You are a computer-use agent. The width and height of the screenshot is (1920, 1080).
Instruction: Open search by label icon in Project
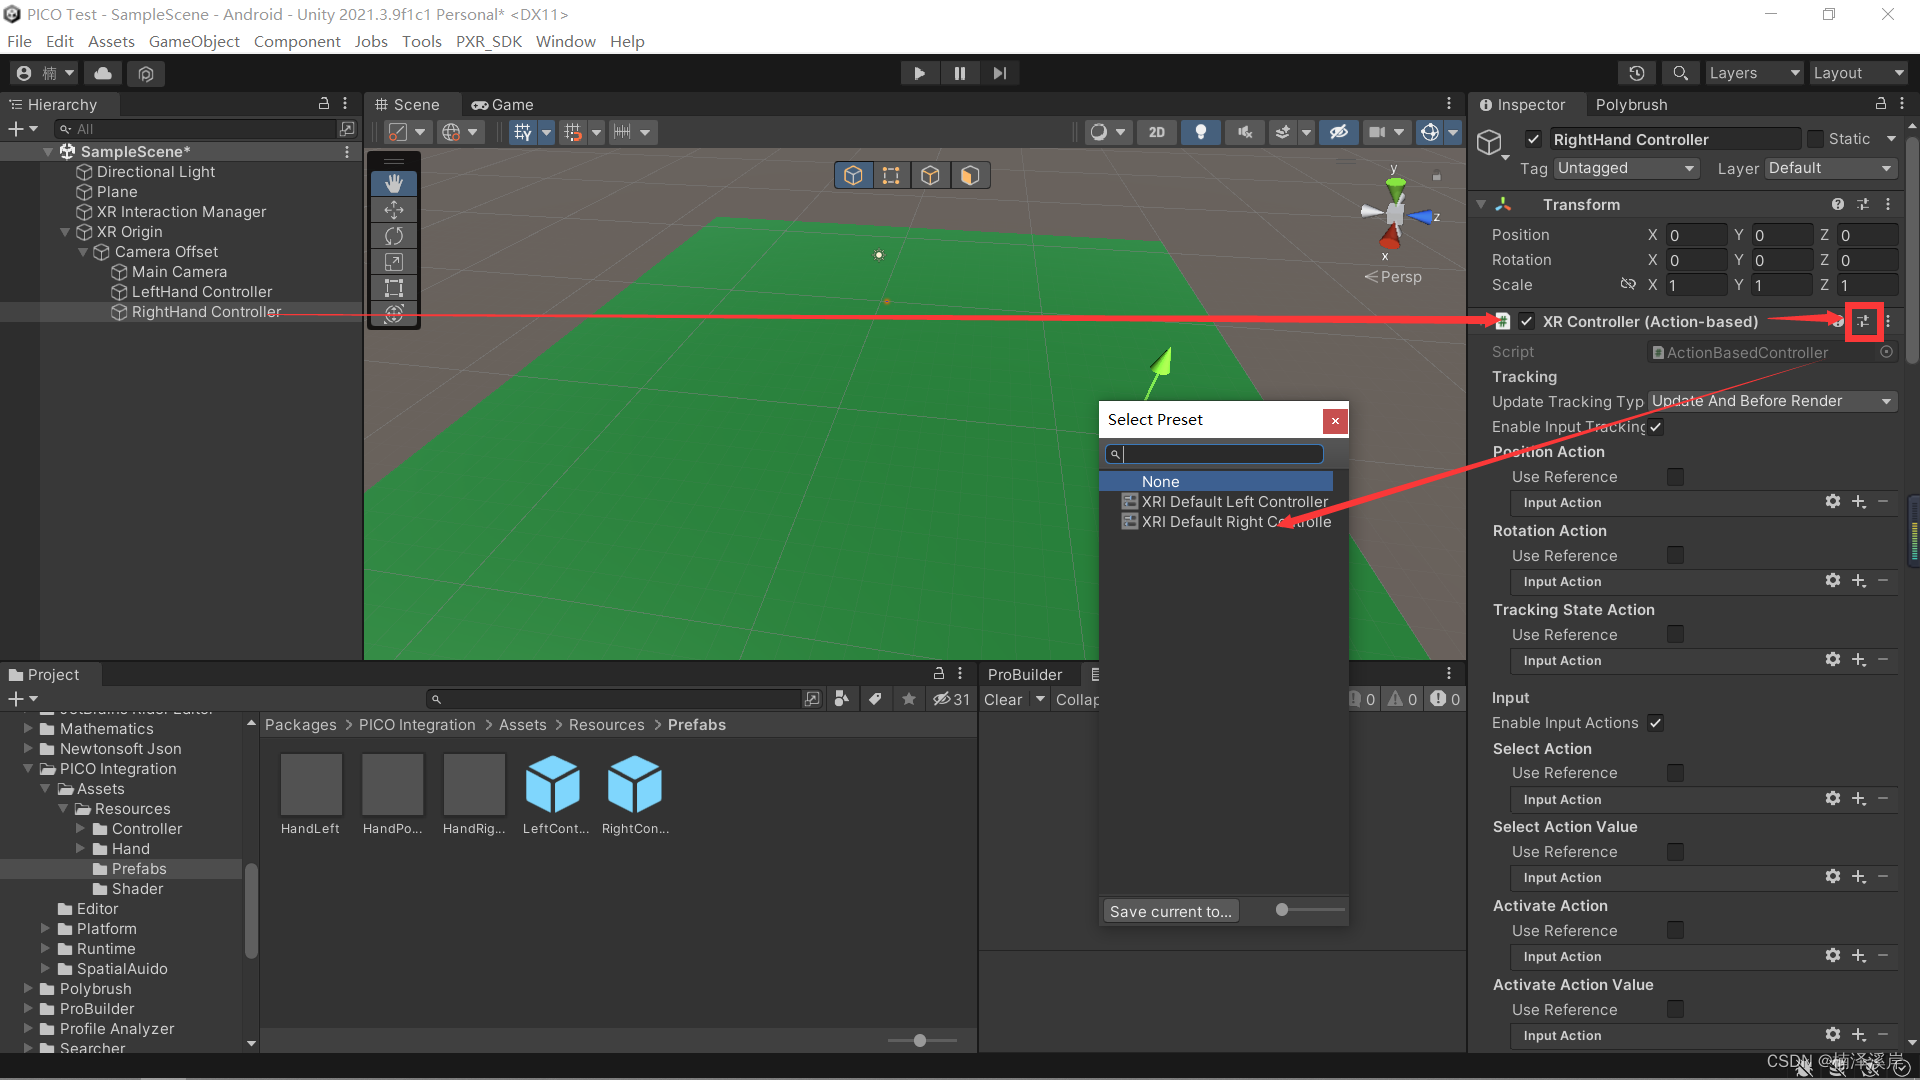(875, 699)
